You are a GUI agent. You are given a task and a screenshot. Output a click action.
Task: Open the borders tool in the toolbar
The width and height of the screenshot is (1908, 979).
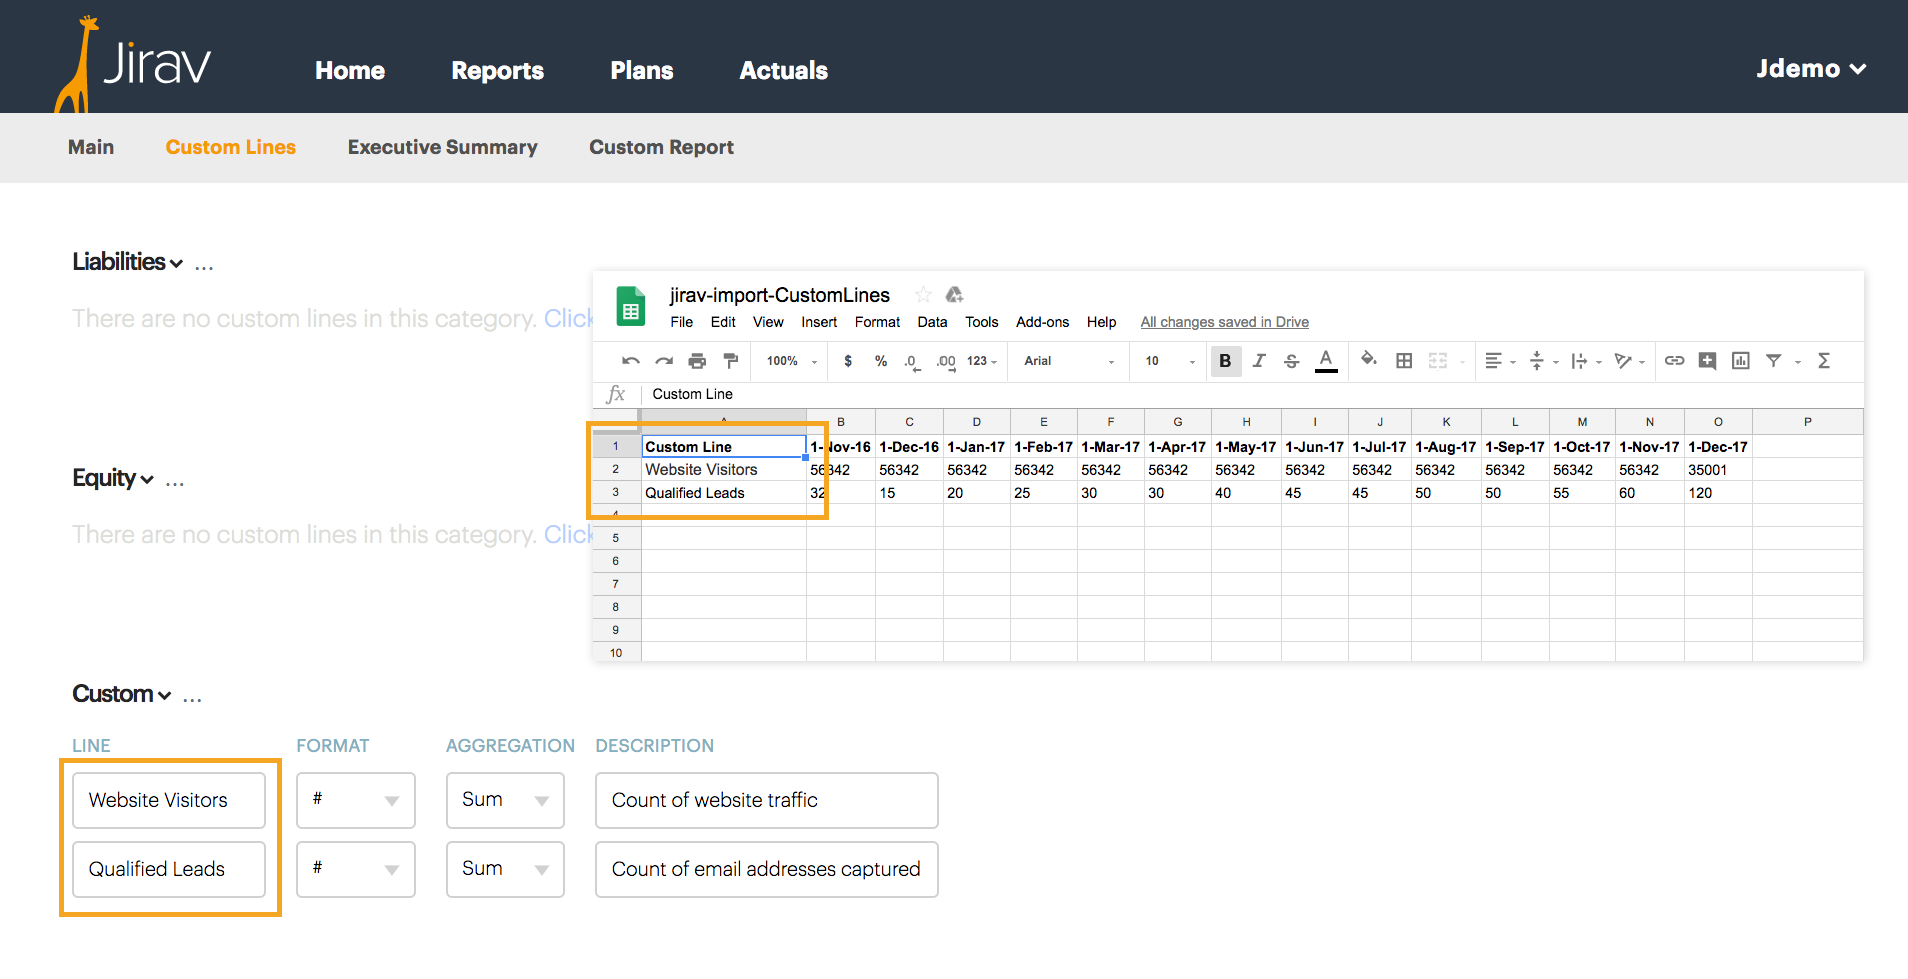point(1404,361)
